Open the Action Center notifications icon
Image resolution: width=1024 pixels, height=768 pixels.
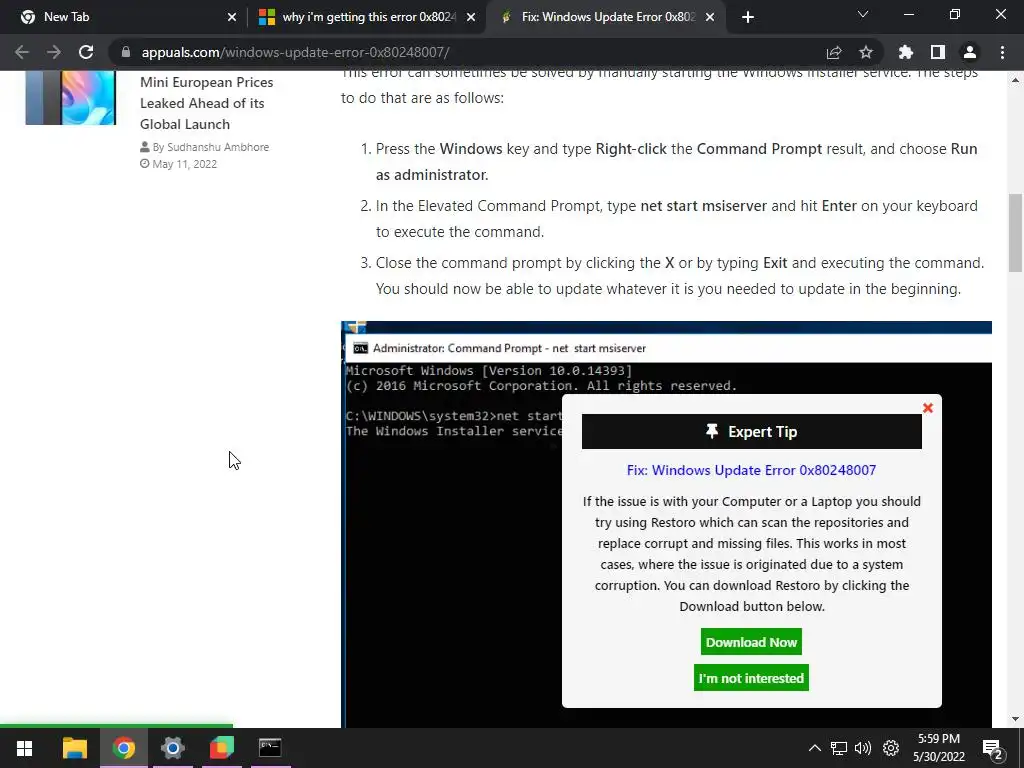pyautogui.click(x=993, y=749)
